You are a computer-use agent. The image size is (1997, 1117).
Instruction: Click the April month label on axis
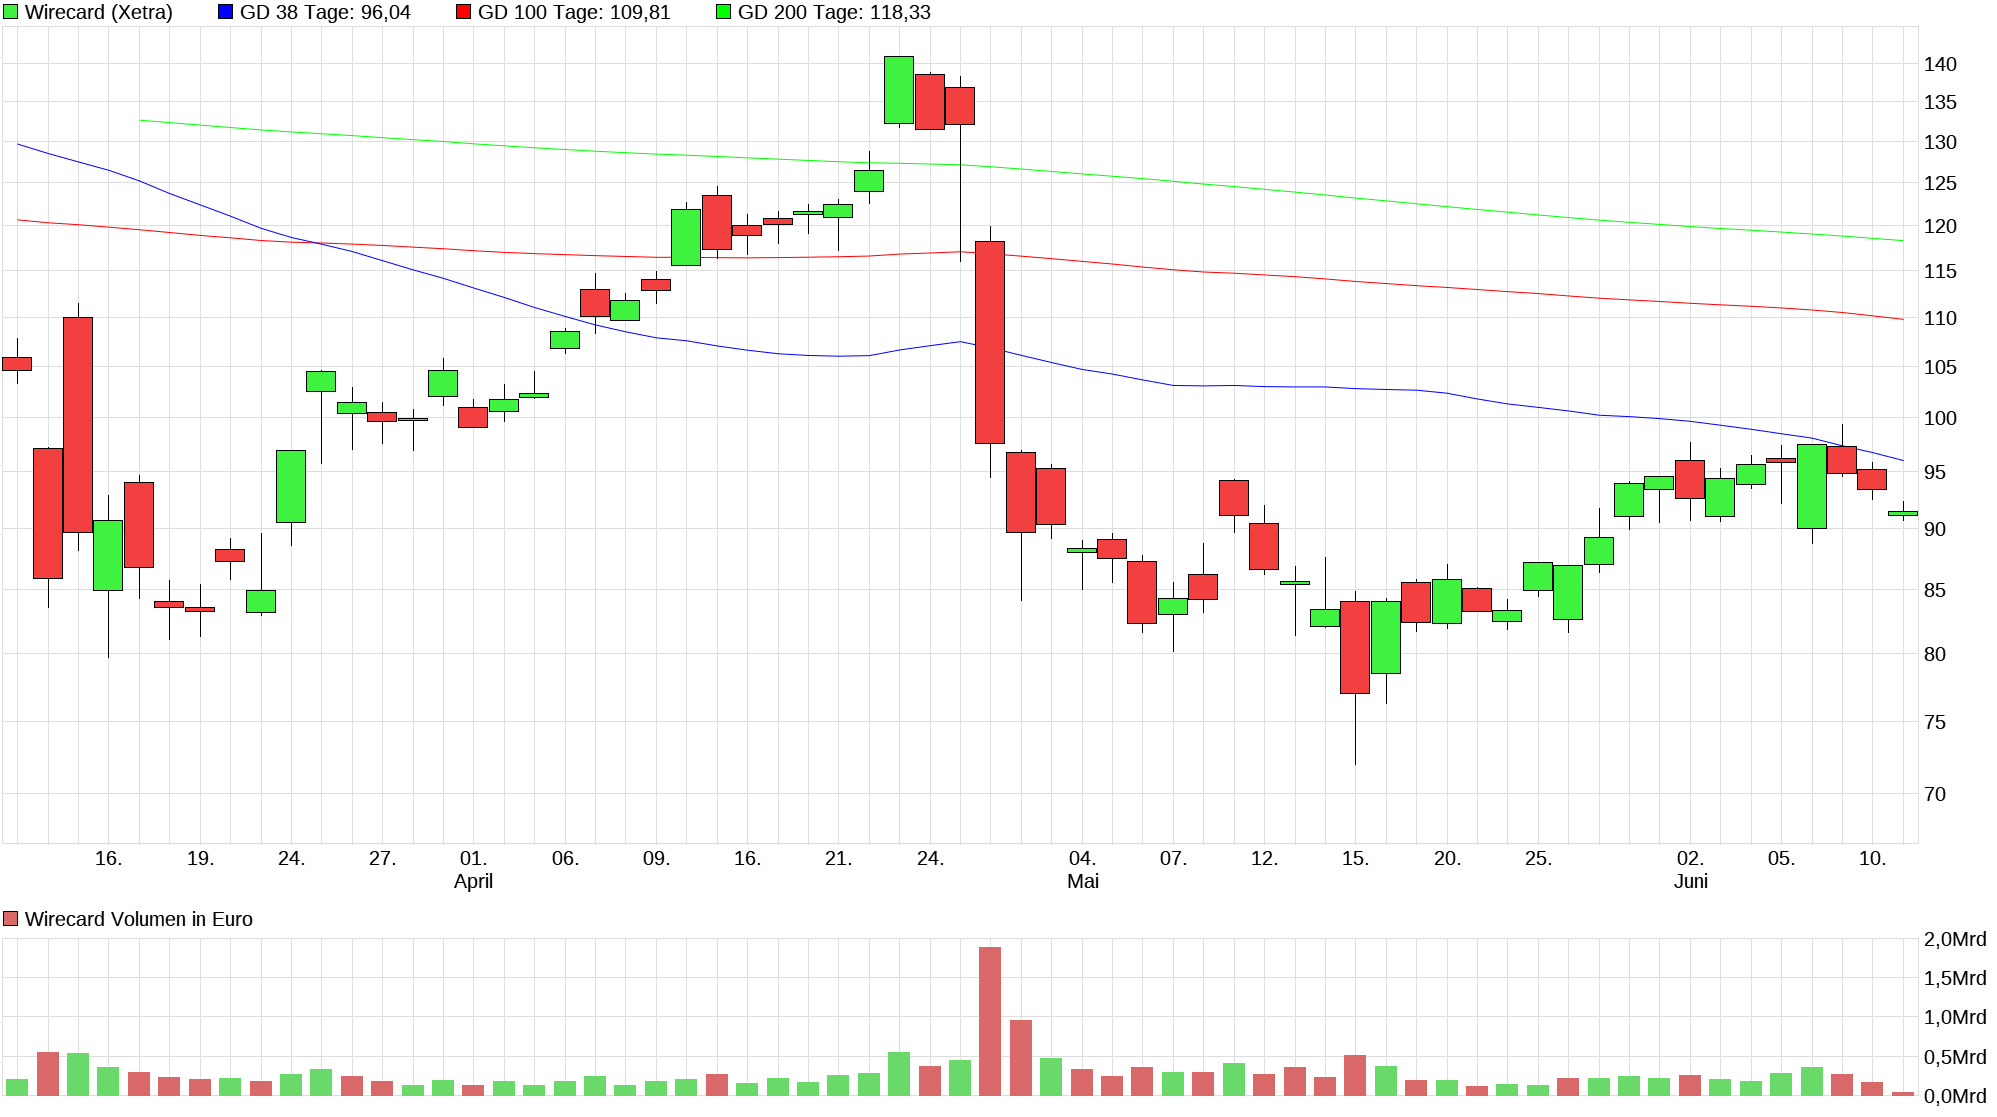[473, 881]
